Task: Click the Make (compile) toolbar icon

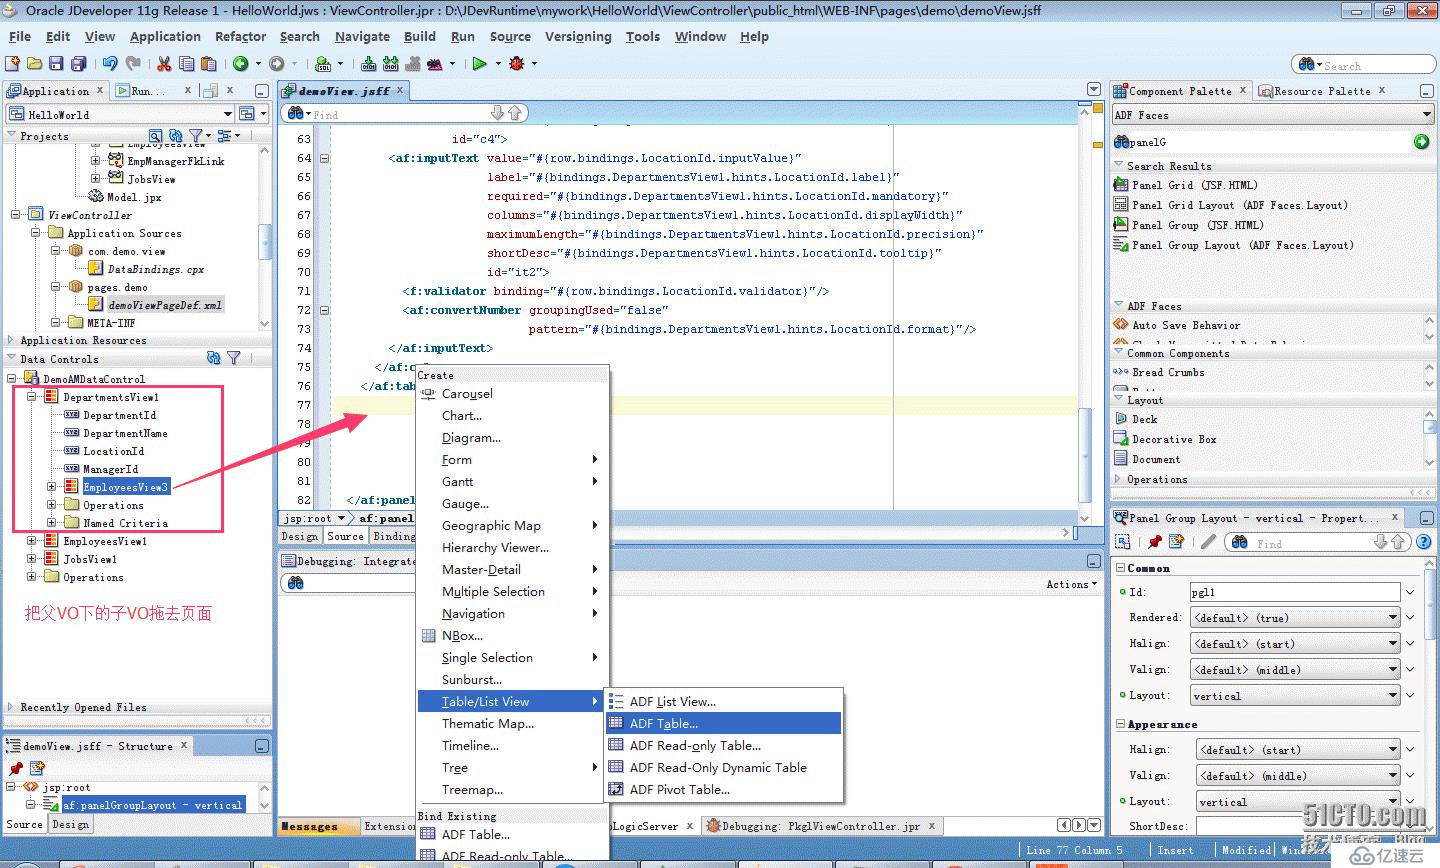Action: [369, 64]
